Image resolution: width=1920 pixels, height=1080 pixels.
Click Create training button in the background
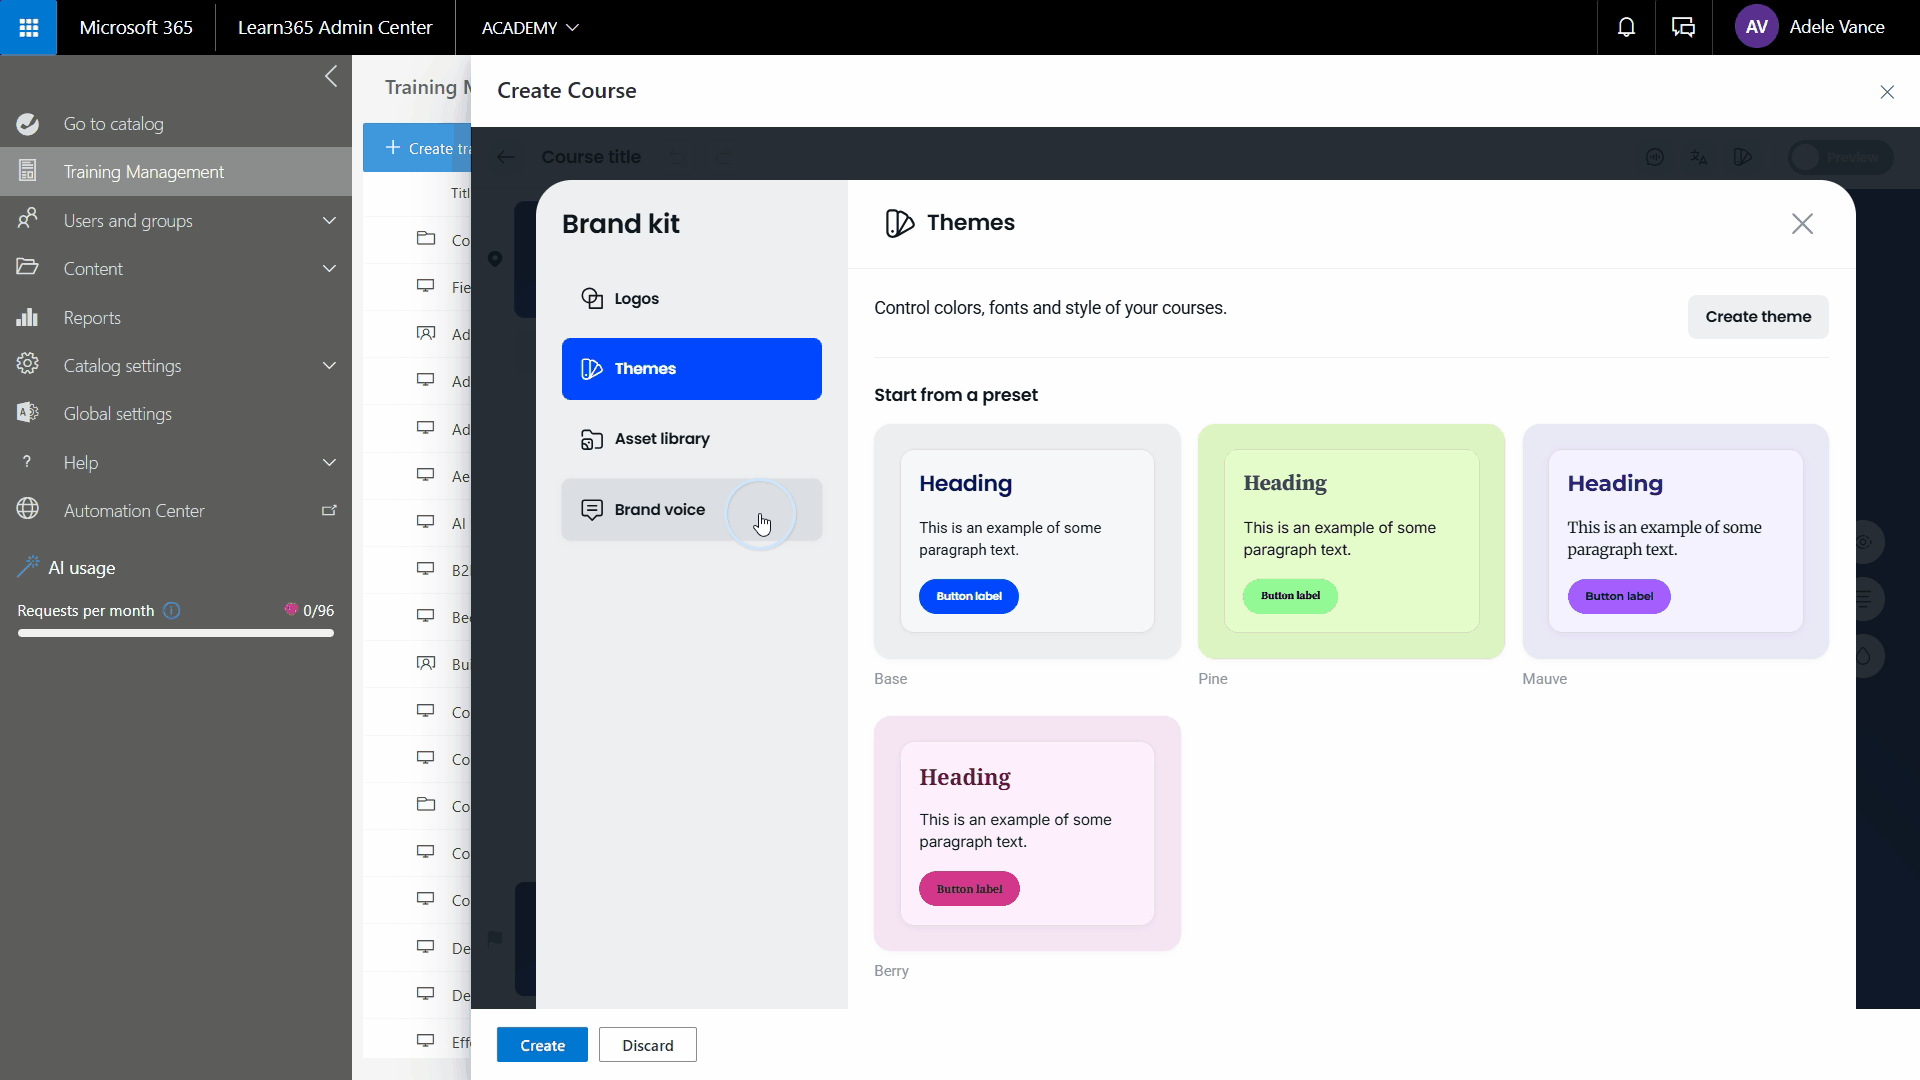point(418,148)
